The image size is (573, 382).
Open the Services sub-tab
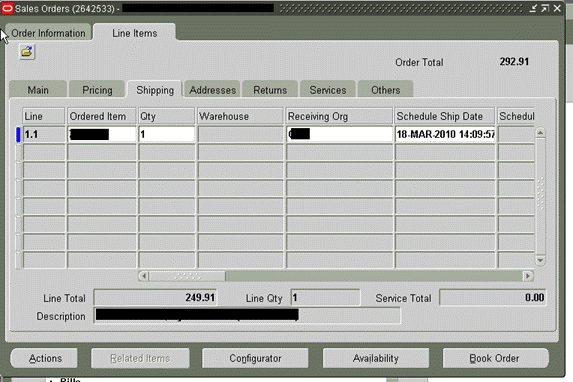(x=328, y=90)
